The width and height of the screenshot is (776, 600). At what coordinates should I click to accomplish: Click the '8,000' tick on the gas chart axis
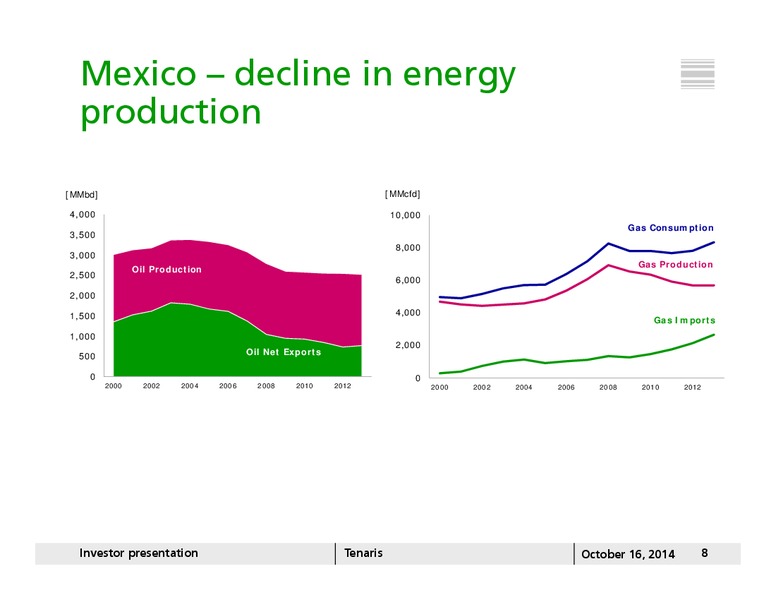pos(408,248)
